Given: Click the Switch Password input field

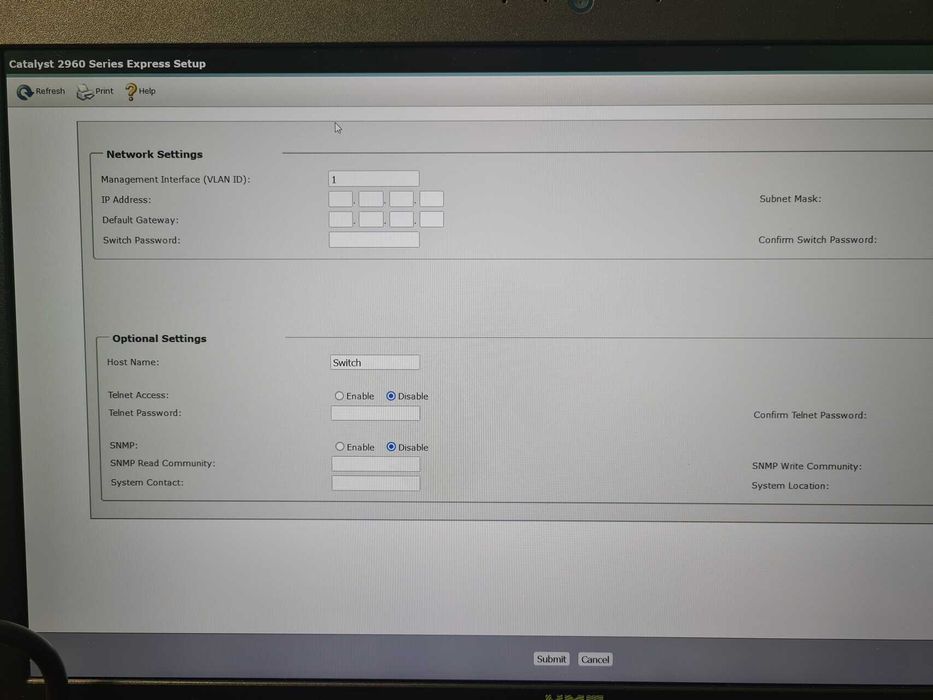Looking at the screenshot, I should [374, 239].
